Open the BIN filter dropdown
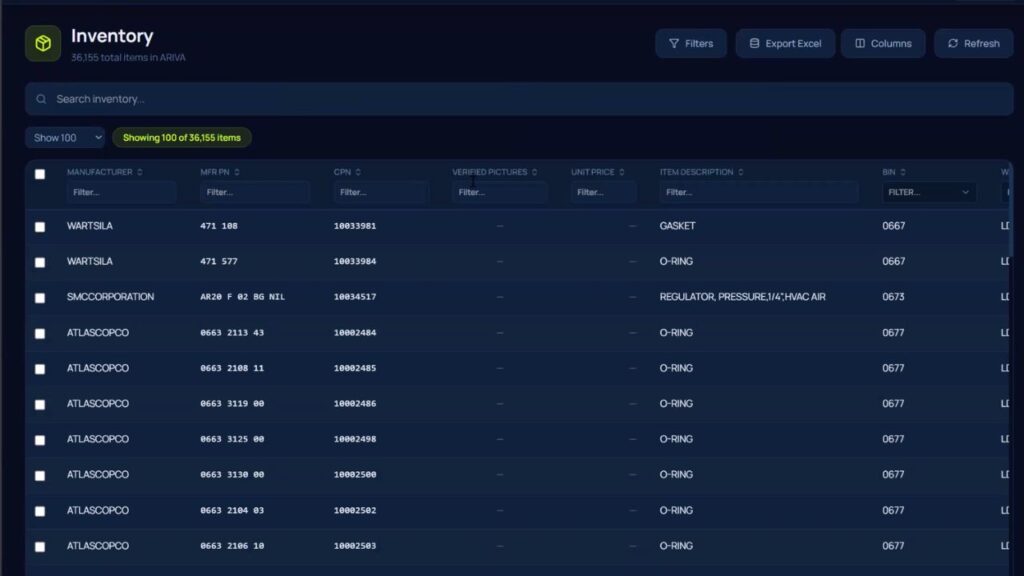This screenshot has width=1024, height=576. click(x=929, y=192)
